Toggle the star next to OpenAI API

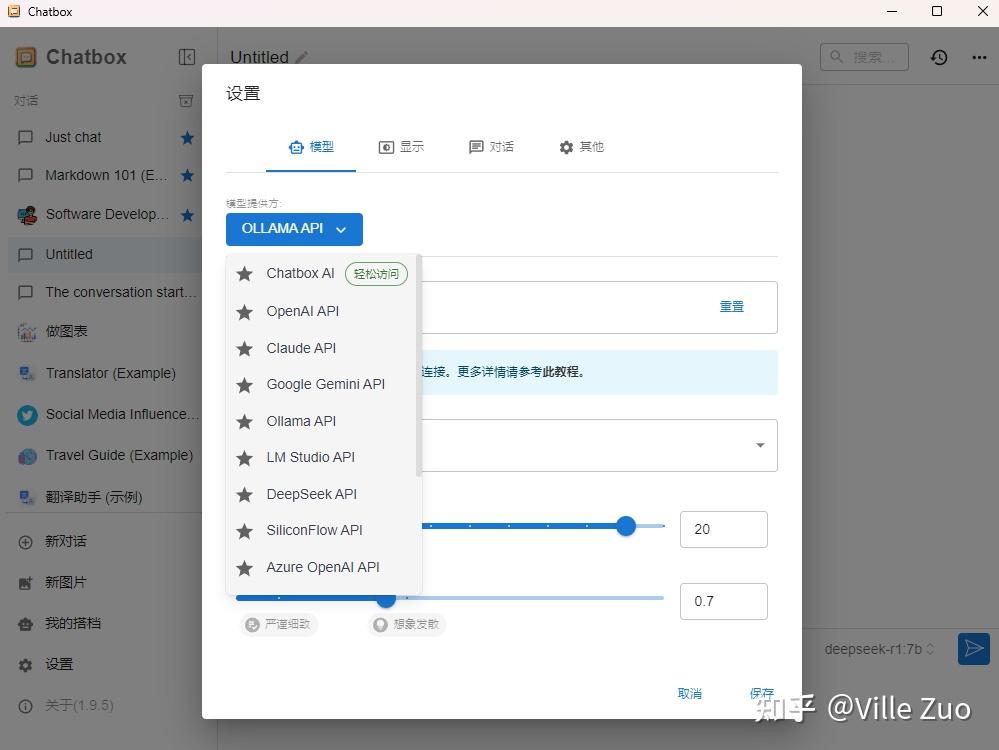243,311
